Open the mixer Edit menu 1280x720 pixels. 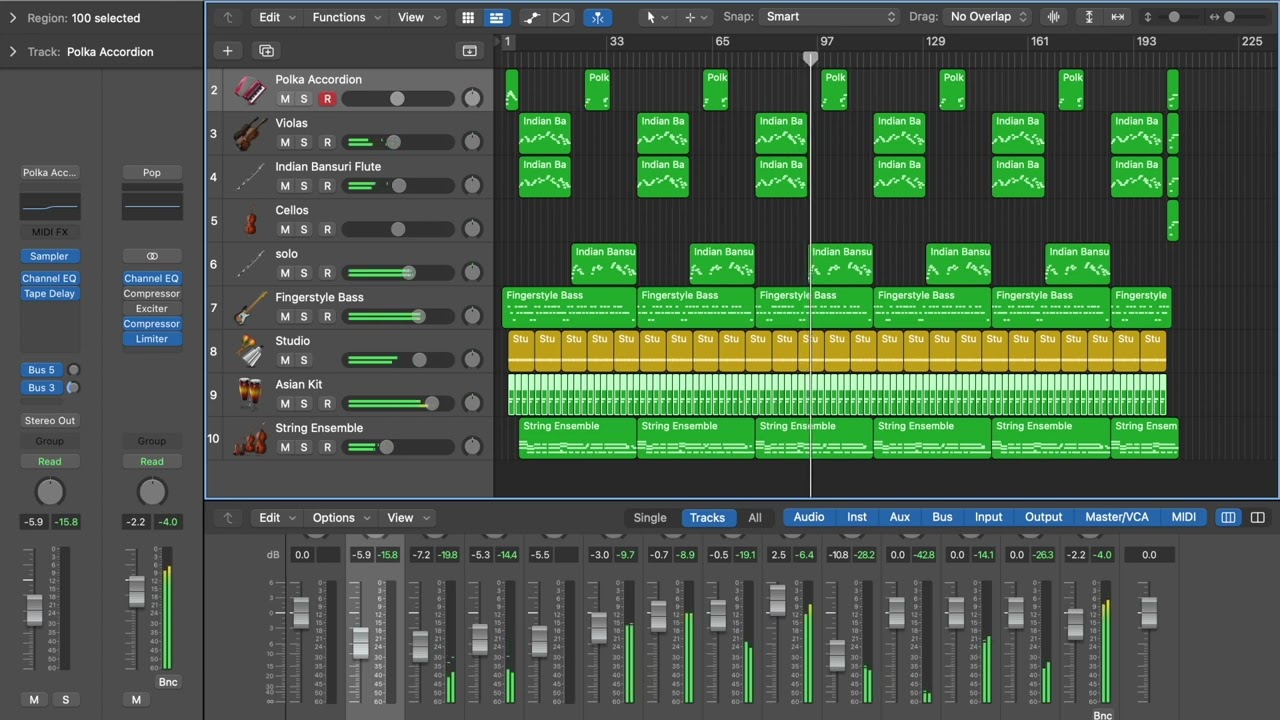click(277, 517)
